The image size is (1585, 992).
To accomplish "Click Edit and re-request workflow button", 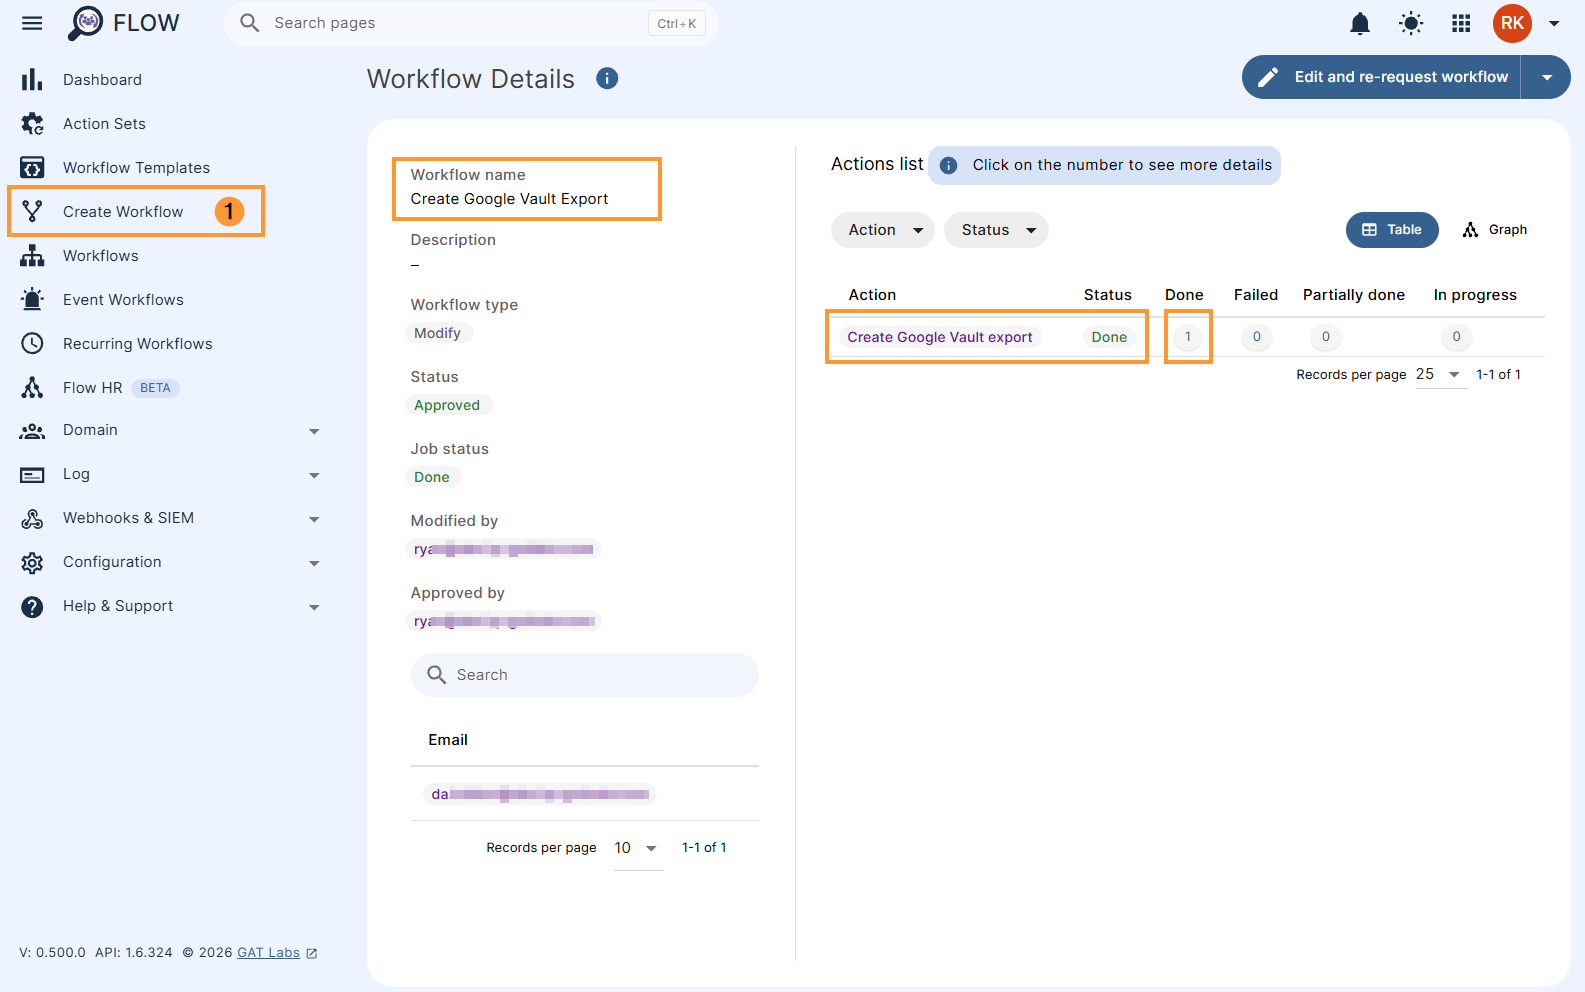I will [1382, 77].
